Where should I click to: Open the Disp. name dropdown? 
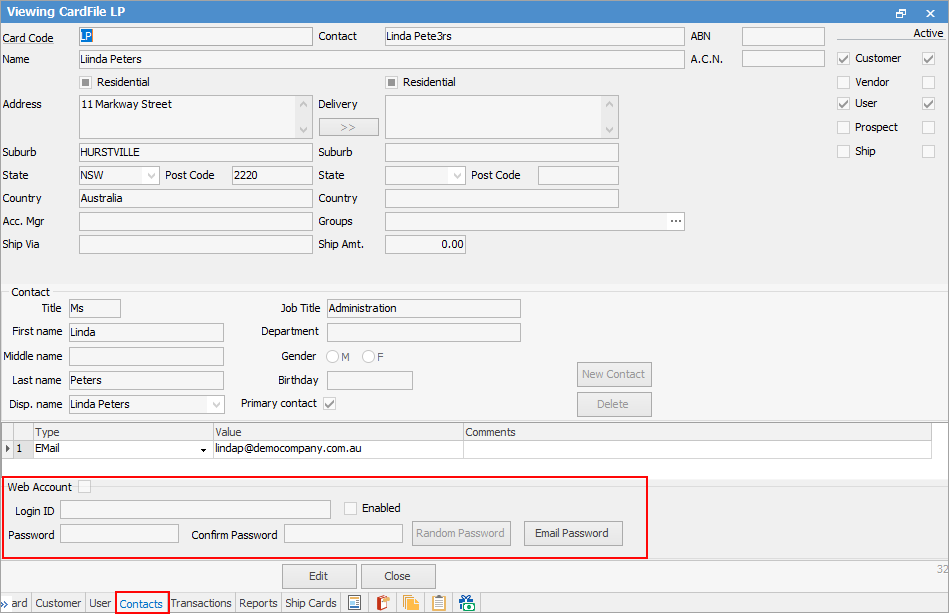point(216,405)
